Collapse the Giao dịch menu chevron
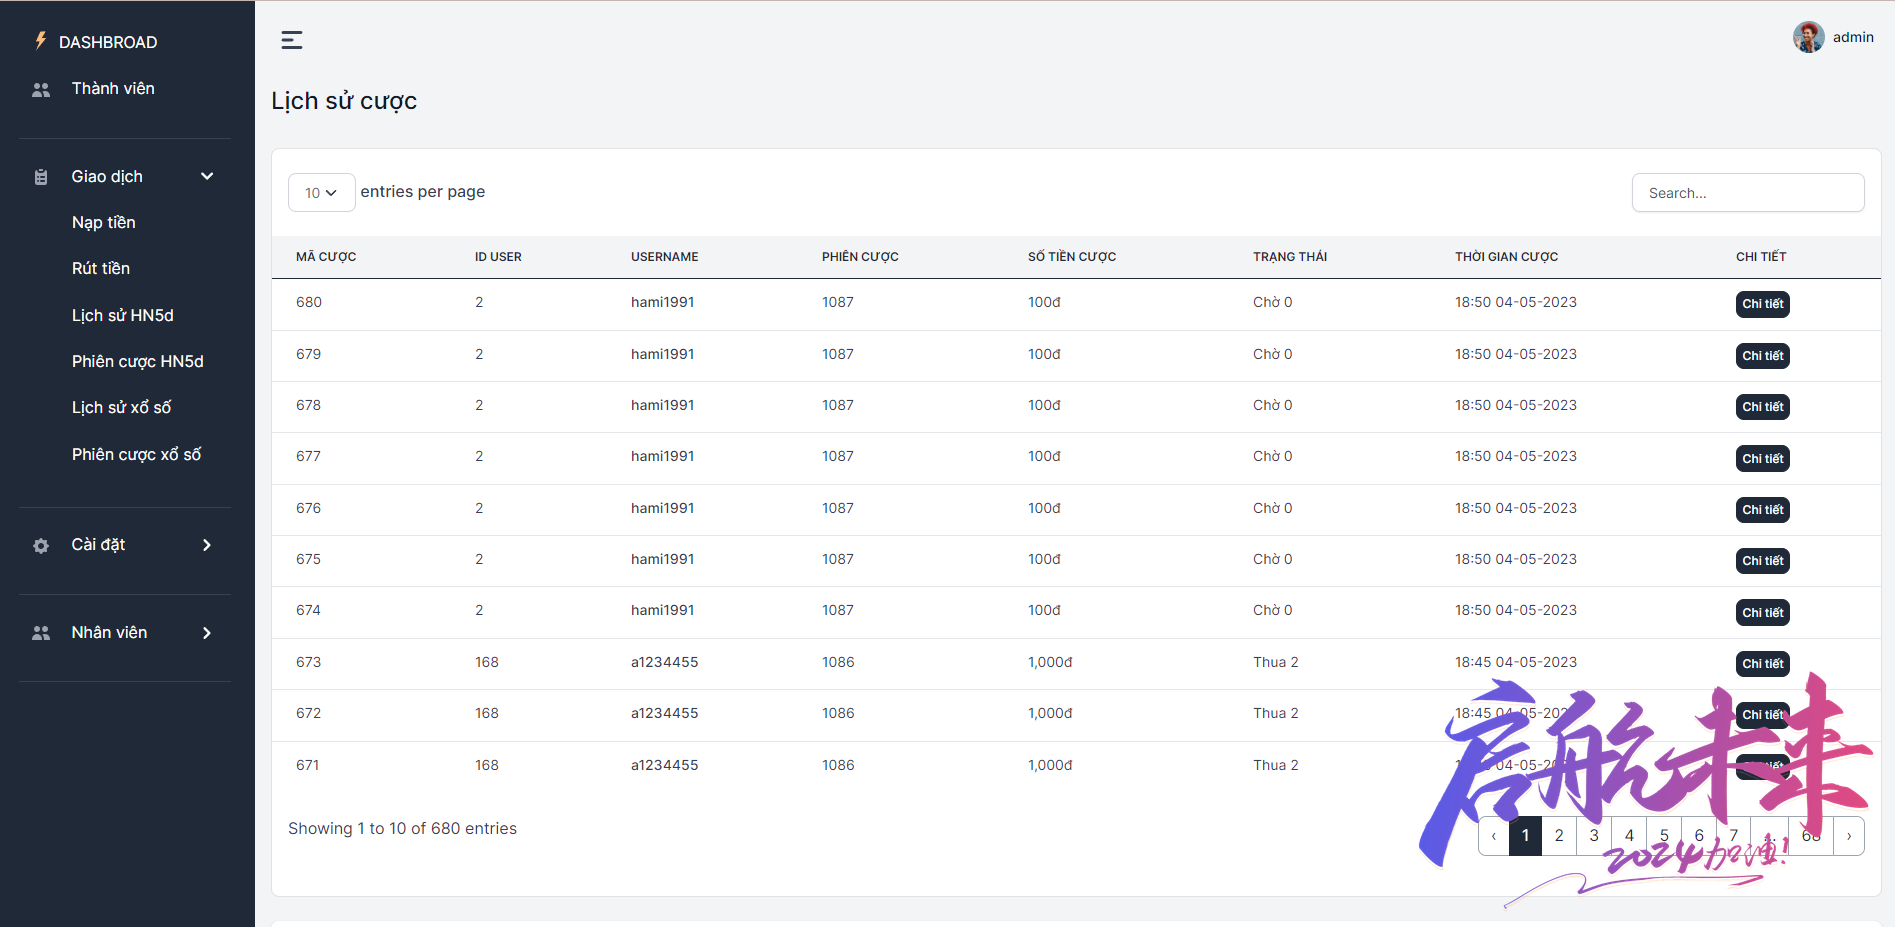 [207, 177]
